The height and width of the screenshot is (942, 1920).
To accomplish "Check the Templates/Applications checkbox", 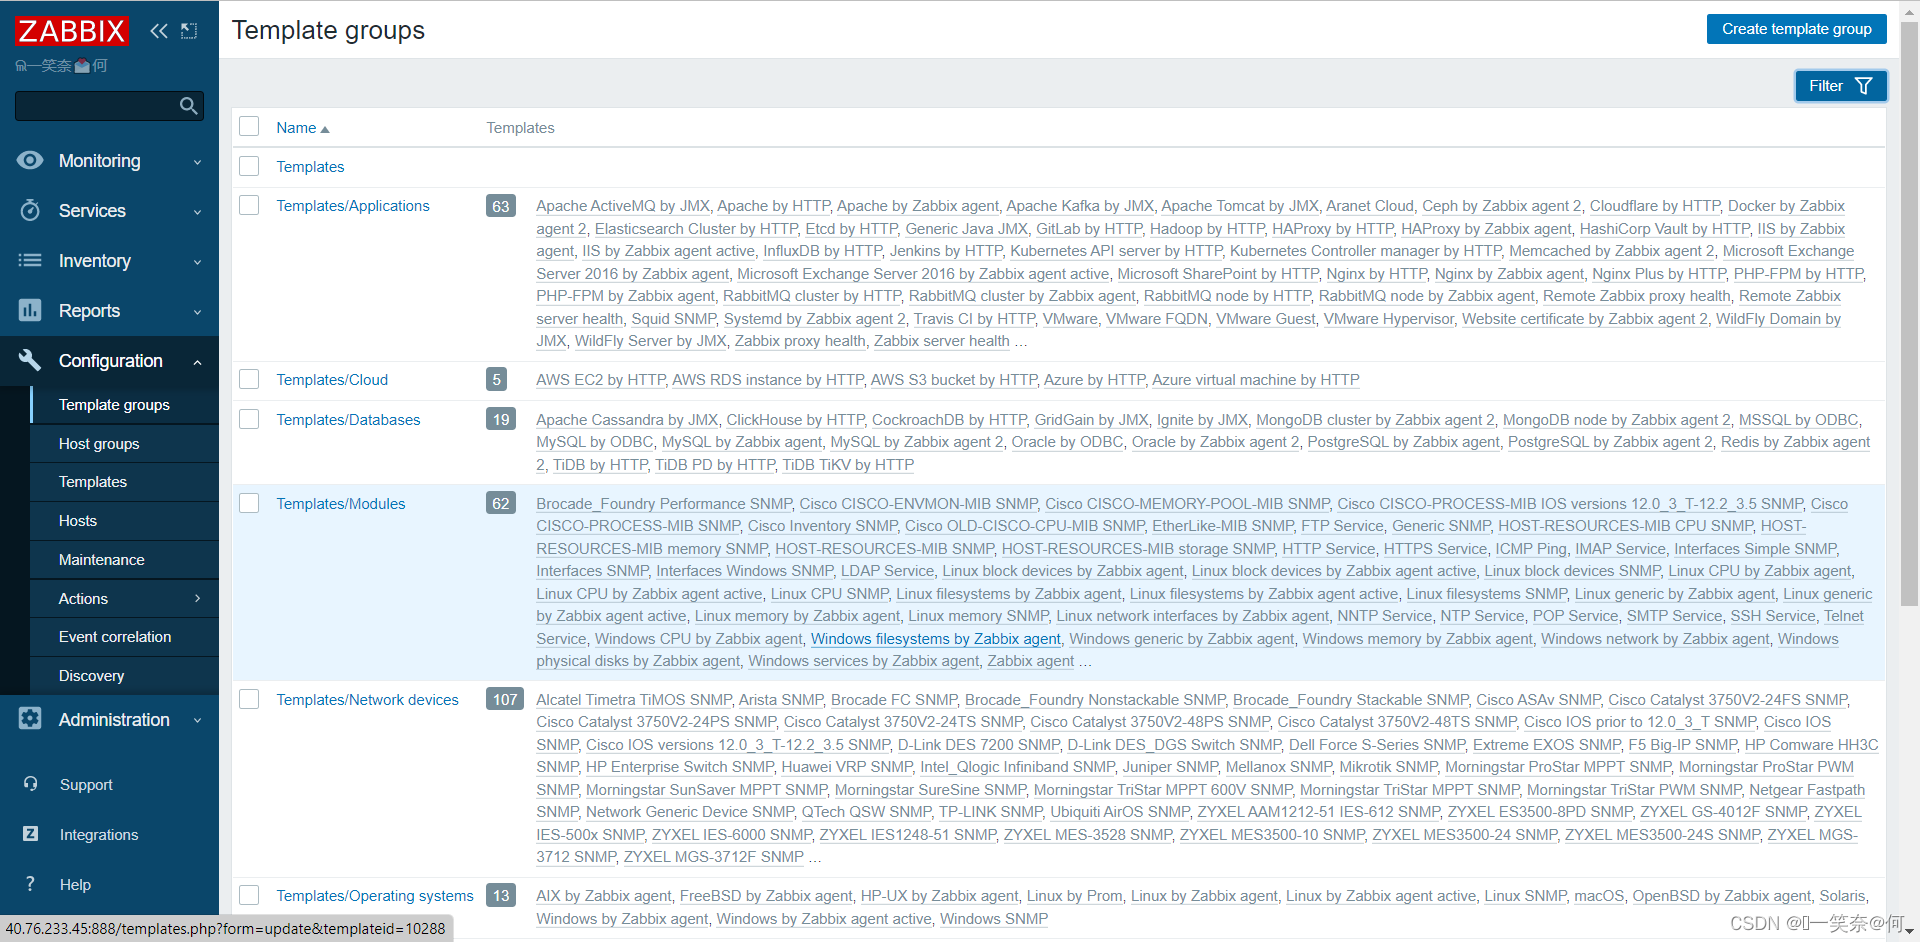I will (x=249, y=205).
